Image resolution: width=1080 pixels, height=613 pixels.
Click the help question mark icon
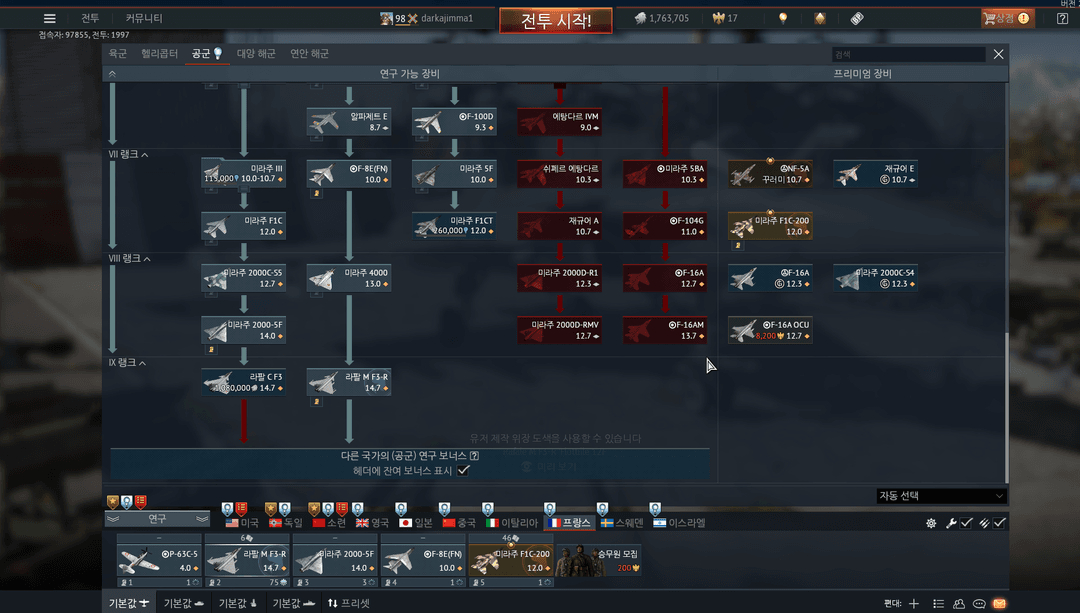(474, 455)
